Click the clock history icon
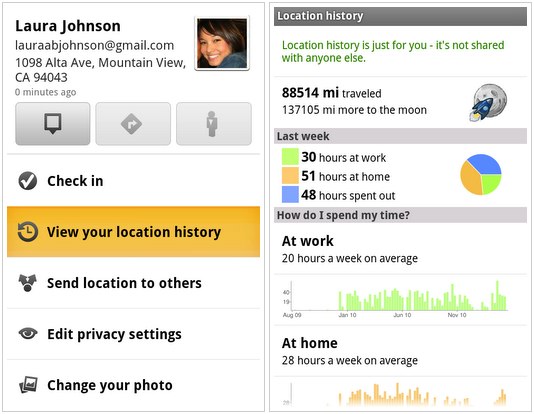The image size is (534, 414). pyautogui.click(x=28, y=232)
